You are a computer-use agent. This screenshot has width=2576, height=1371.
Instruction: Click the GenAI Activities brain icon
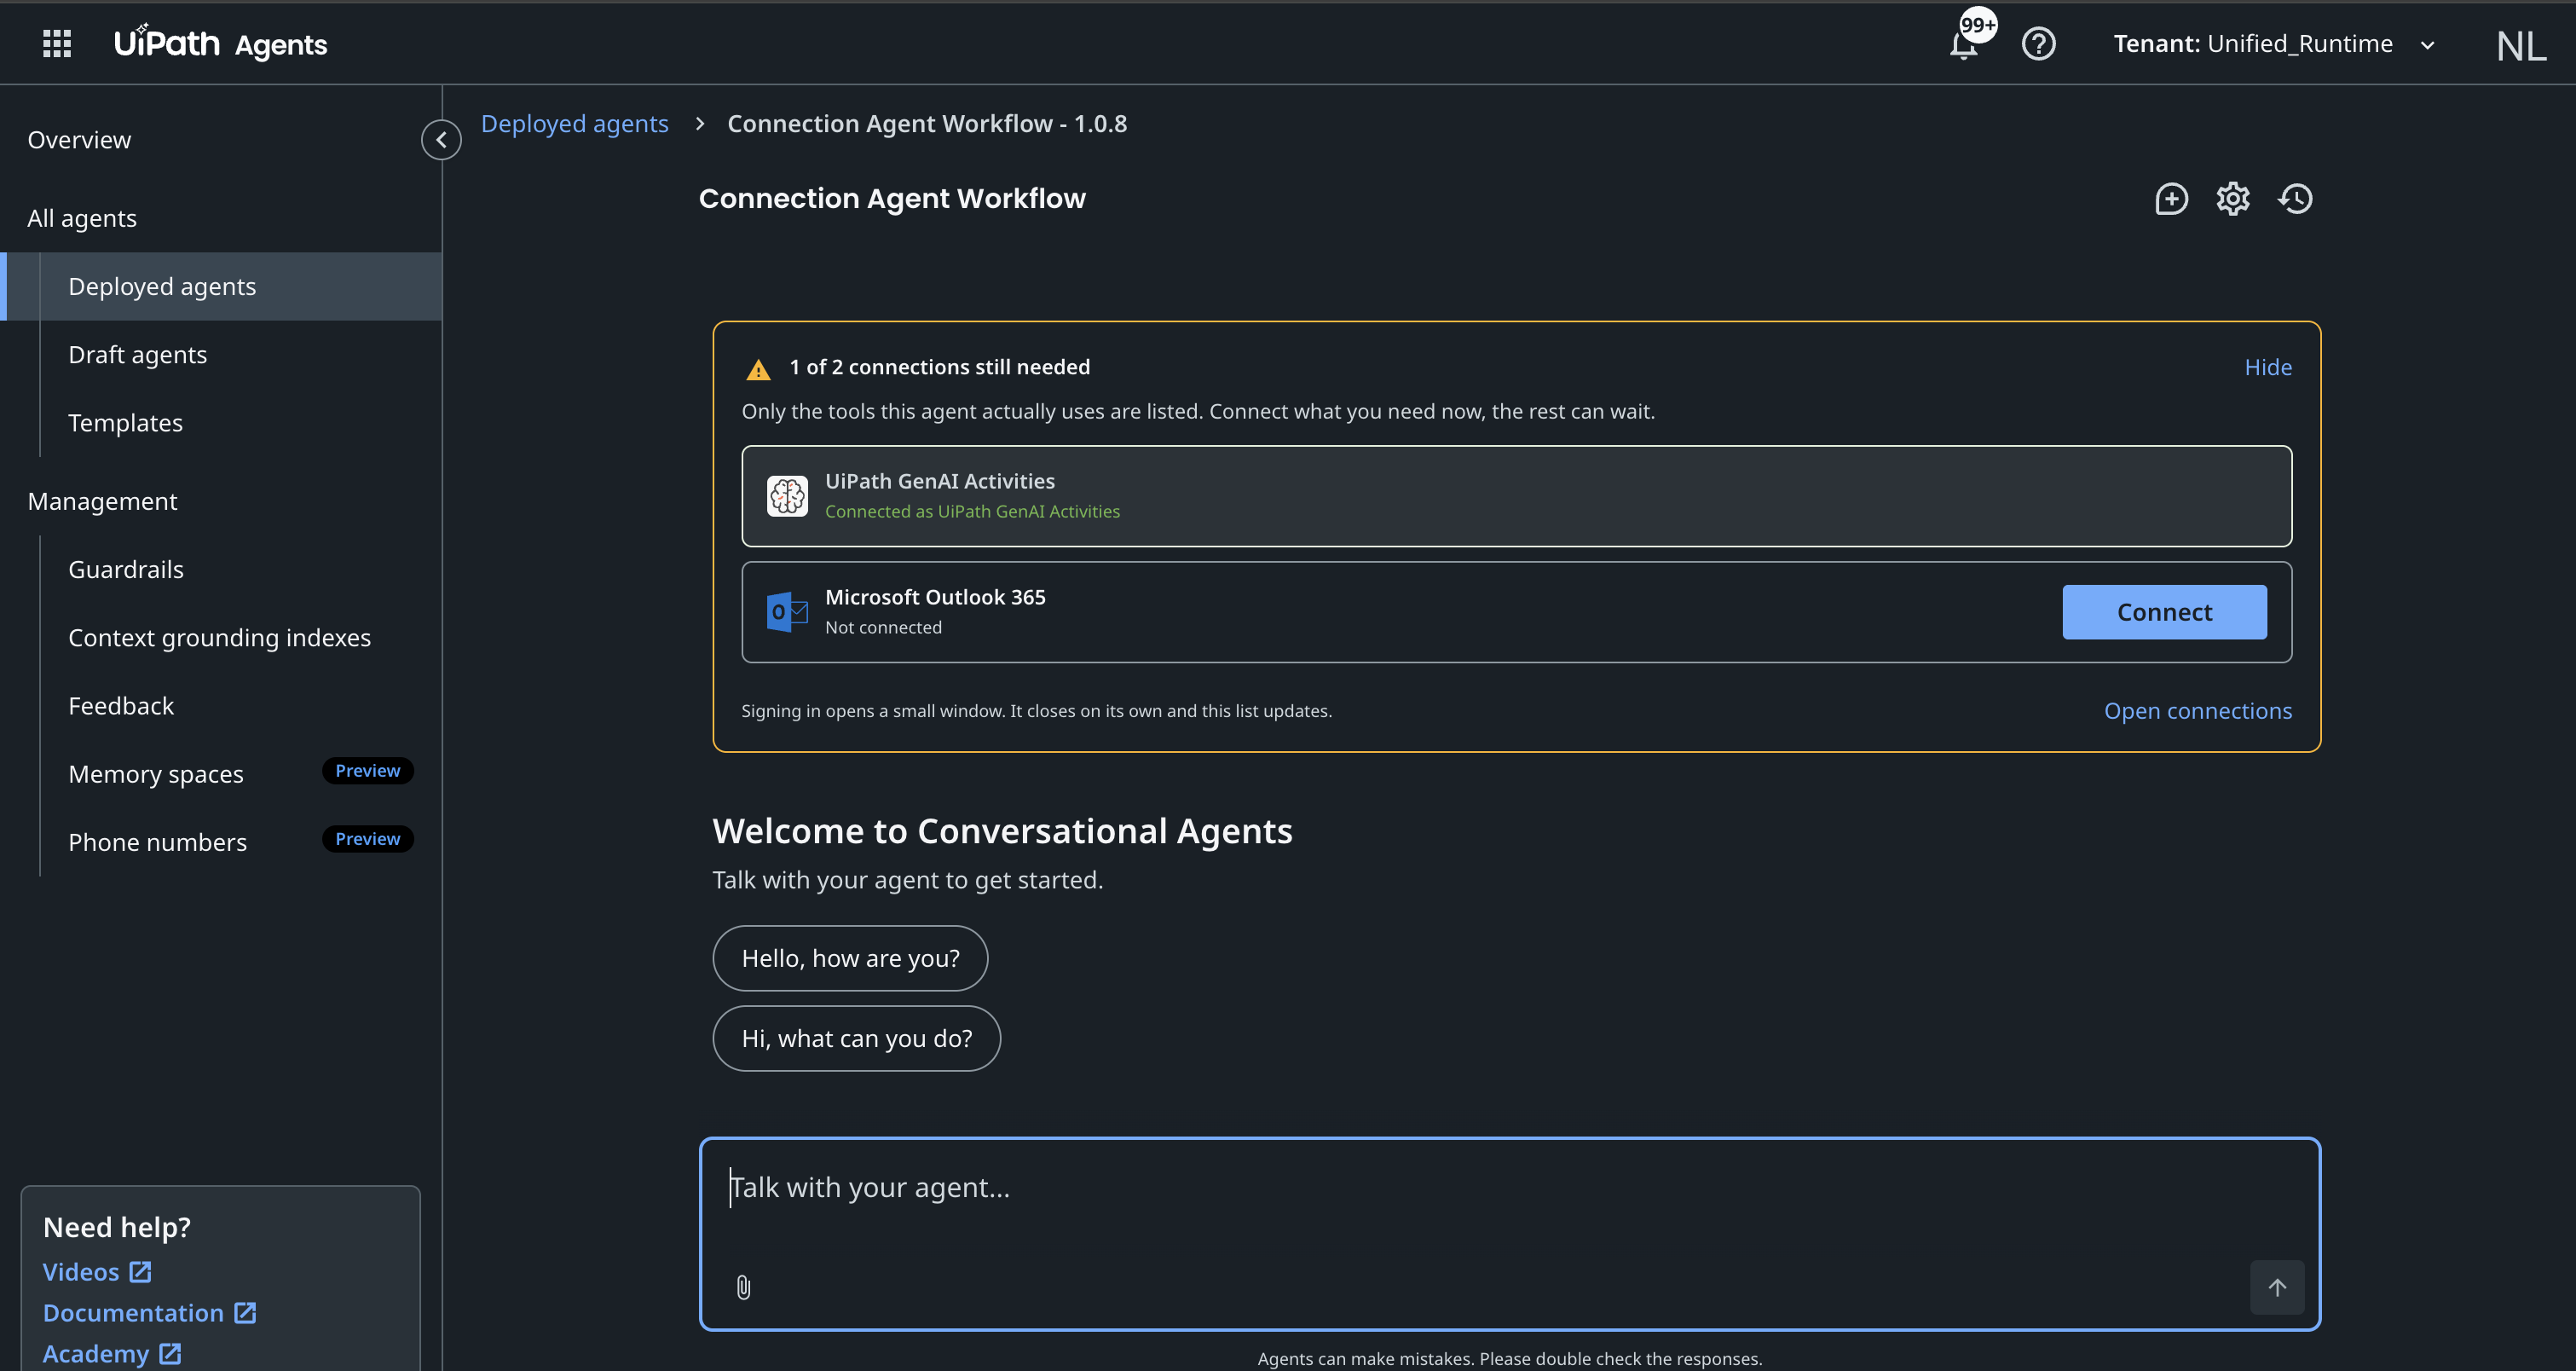[x=787, y=496]
